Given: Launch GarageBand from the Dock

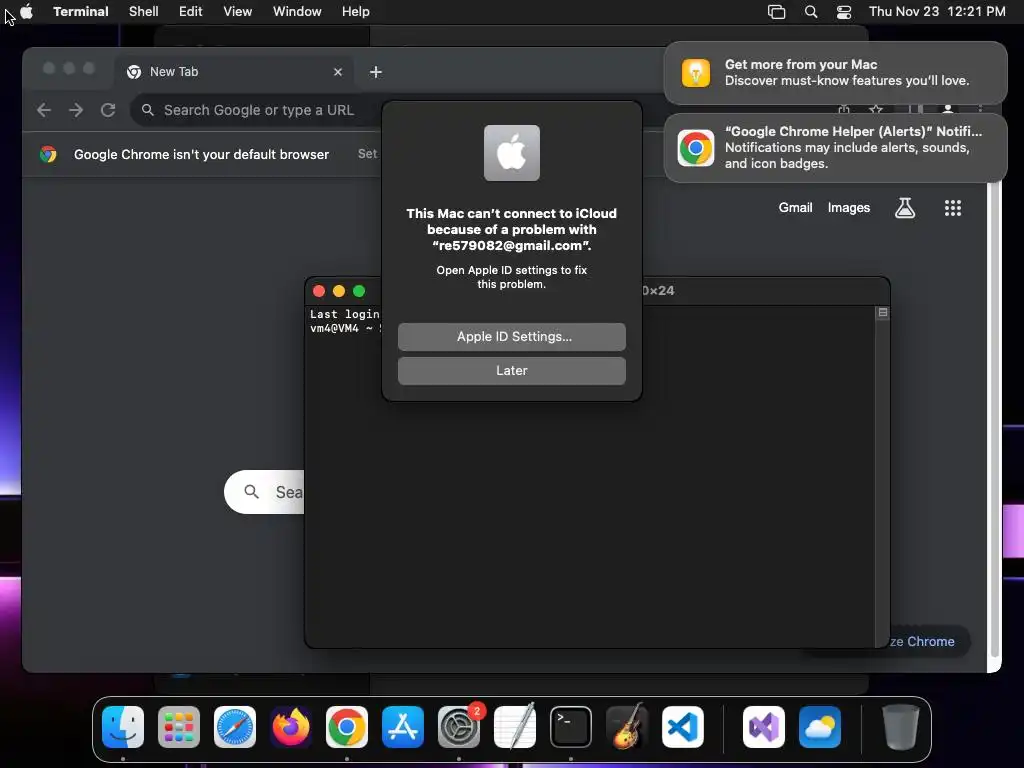Looking at the screenshot, I should click(x=627, y=727).
